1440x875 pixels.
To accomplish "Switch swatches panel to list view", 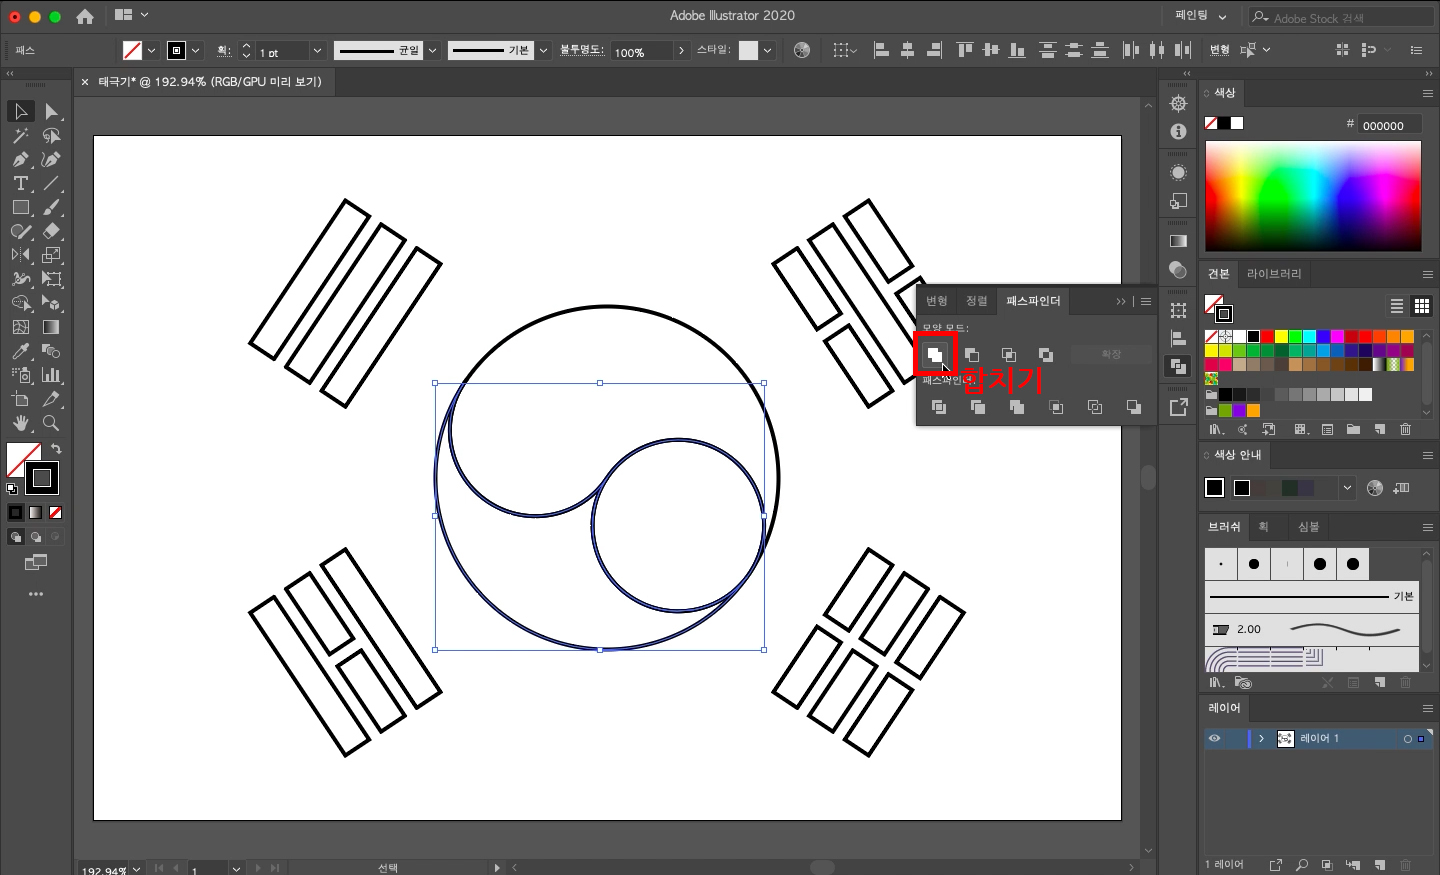I will click(1397, 306).
